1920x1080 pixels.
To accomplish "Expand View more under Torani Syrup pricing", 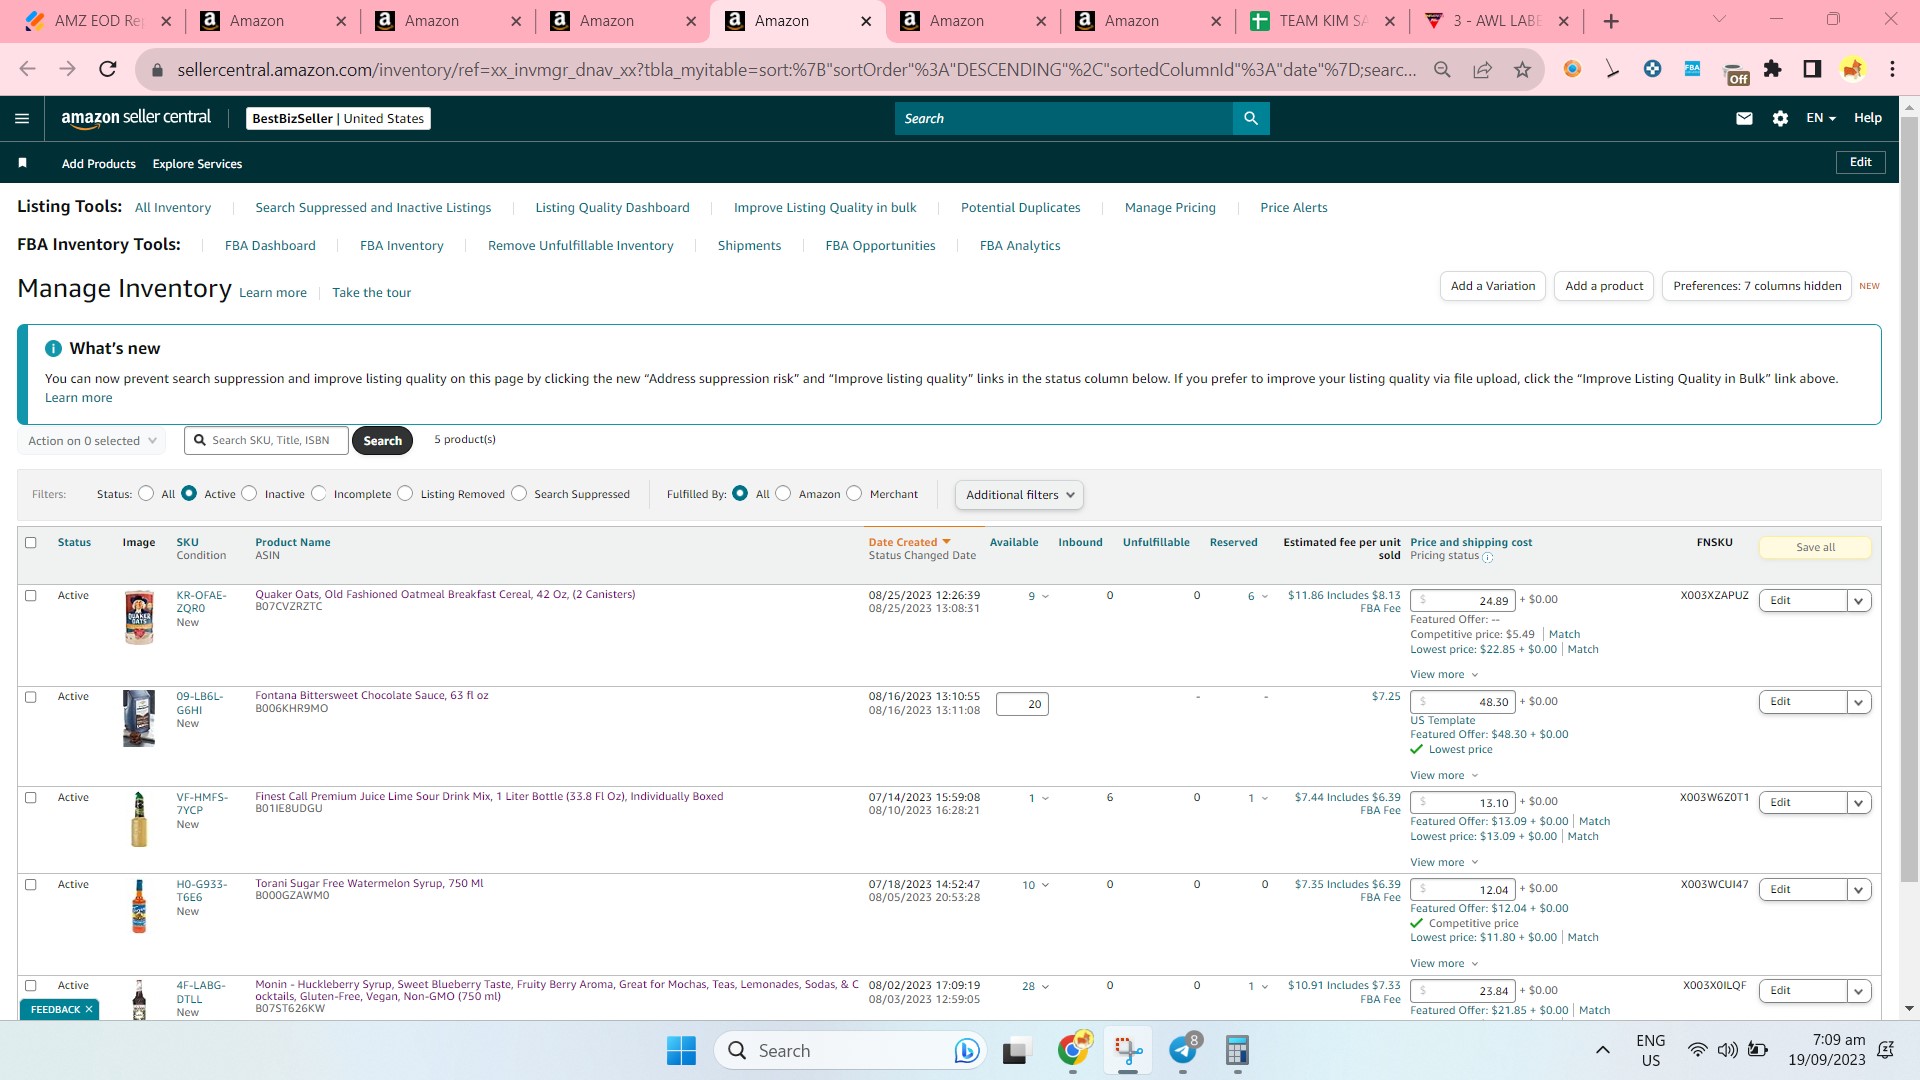I will point(1444,964).
